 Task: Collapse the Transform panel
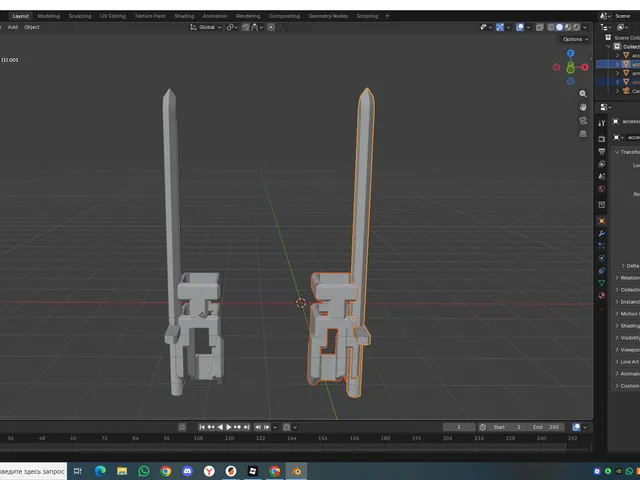click(x=617, y=152)
